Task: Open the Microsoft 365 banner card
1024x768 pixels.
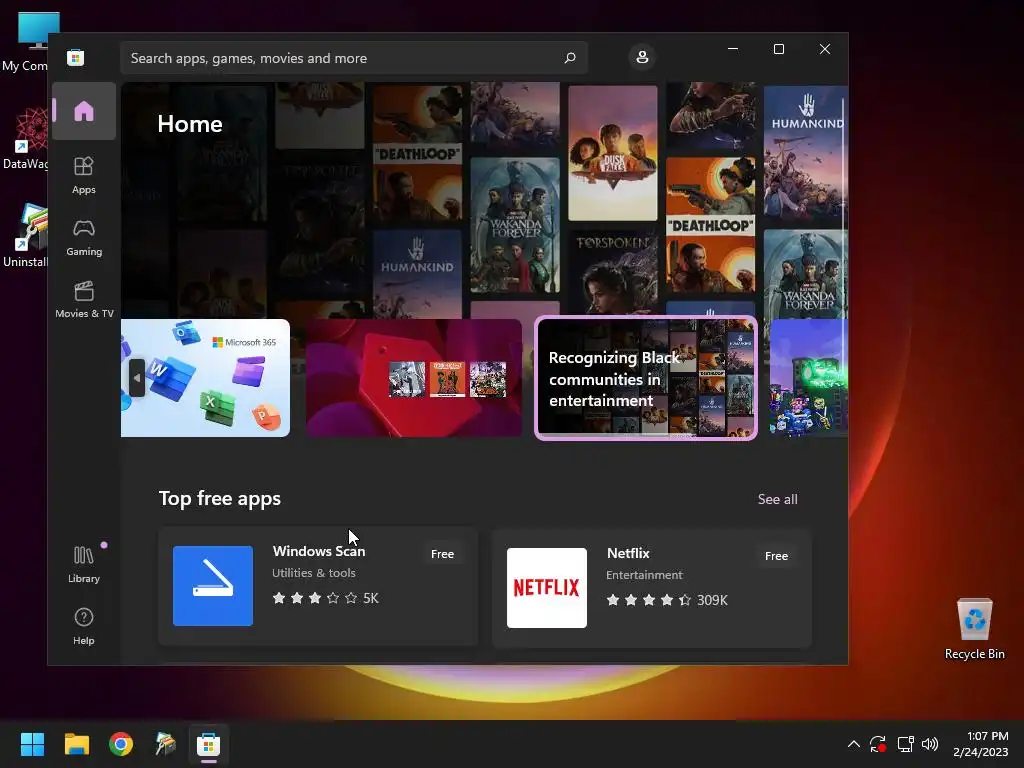Action: pos(205,377)
